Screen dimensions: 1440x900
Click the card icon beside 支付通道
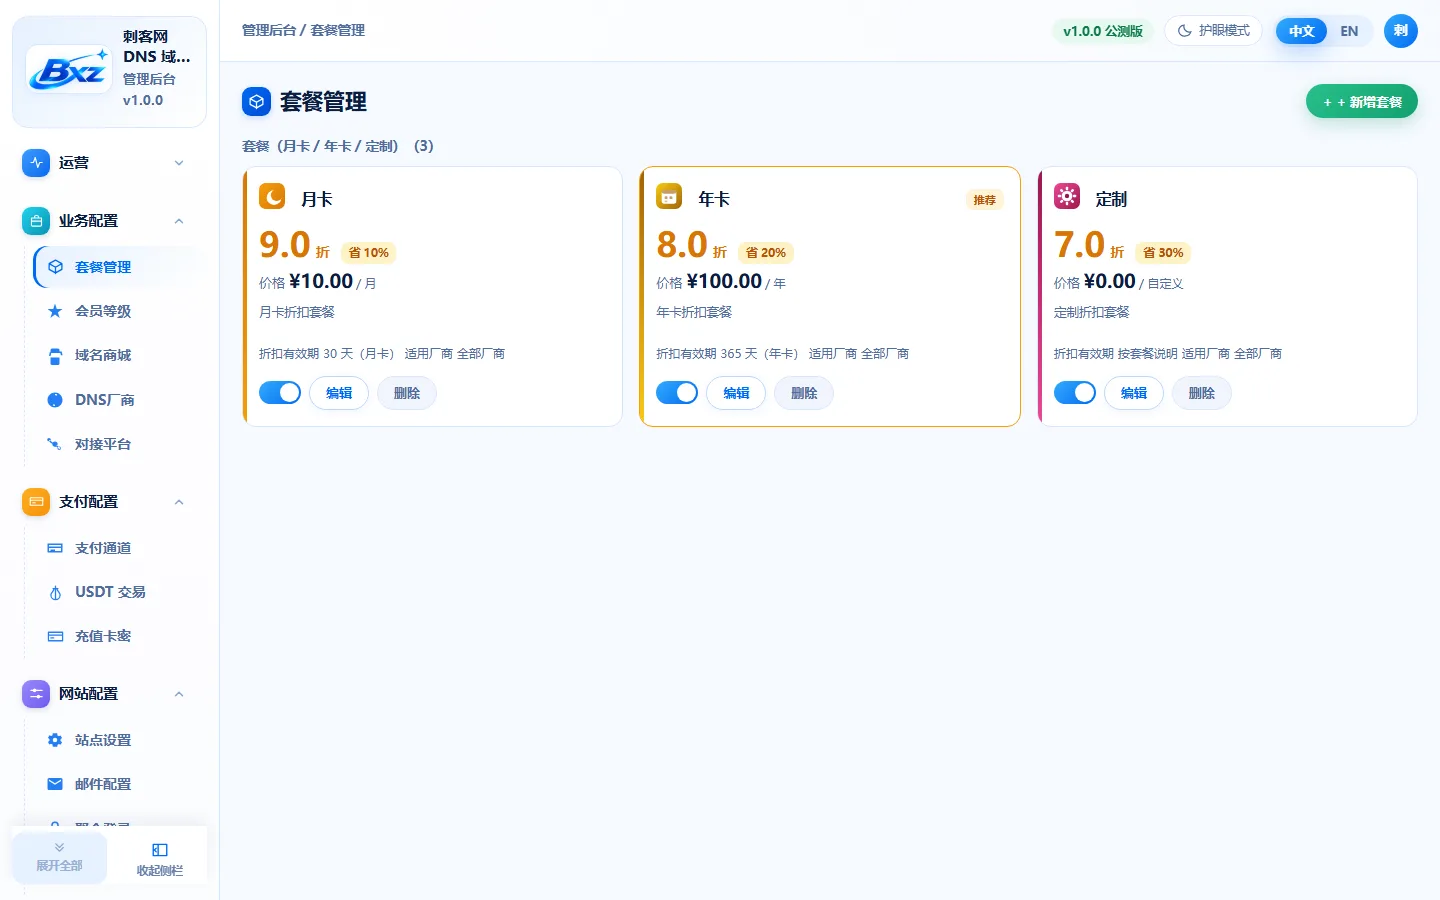[x=55, y=548]
